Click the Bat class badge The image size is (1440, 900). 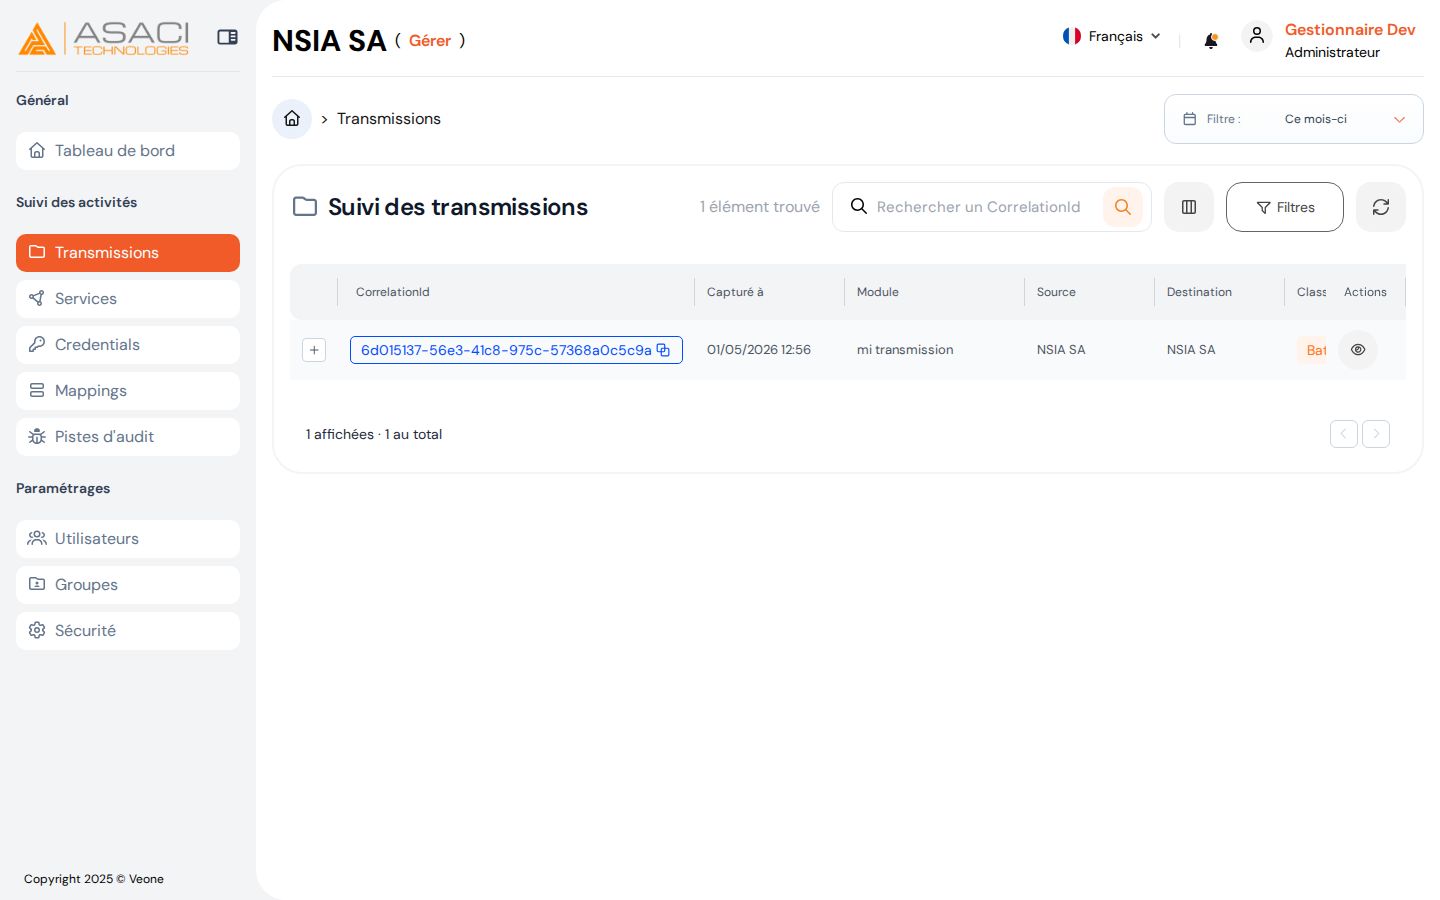[x=1314, y=350]
